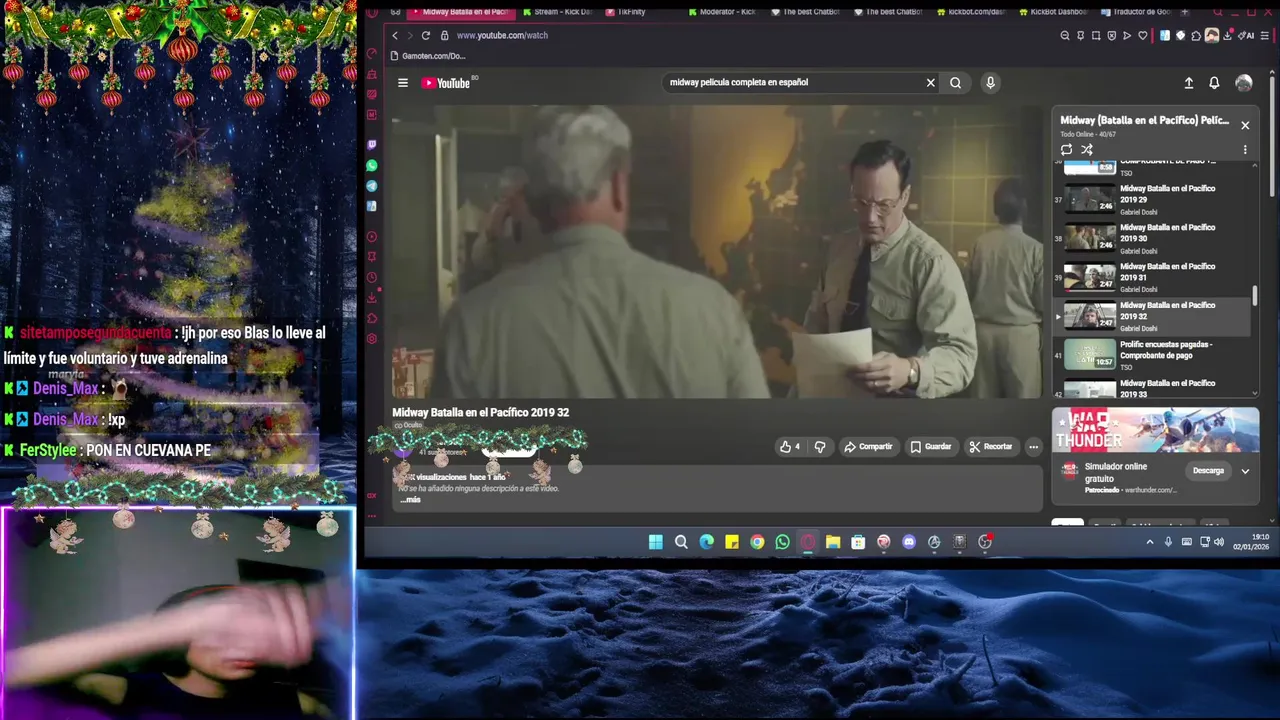Expand the video description with ...más
Viewport: 1280px width, 720px height.
pos(410,499)
